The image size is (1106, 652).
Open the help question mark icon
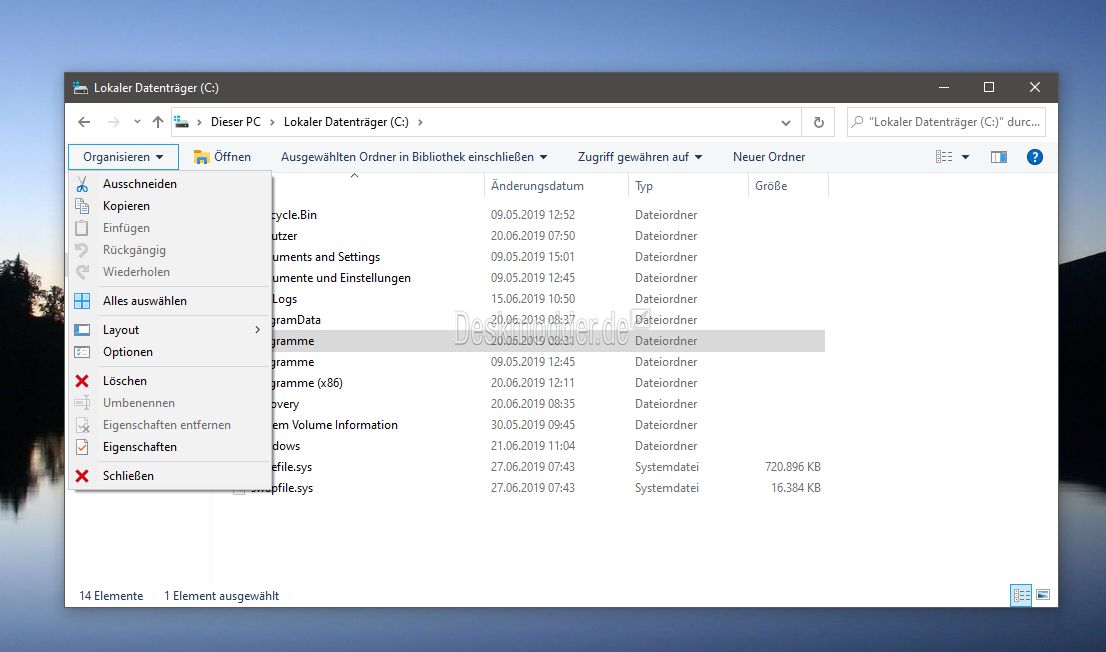coord(1034,157)
